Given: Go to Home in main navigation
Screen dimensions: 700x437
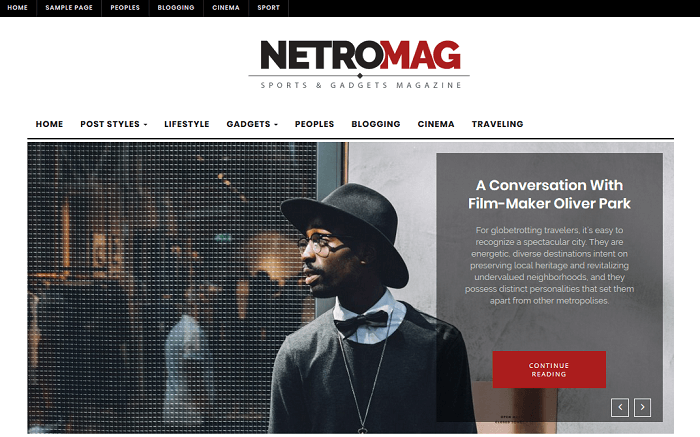Looking at the screenshot, I should pos(49,124).
